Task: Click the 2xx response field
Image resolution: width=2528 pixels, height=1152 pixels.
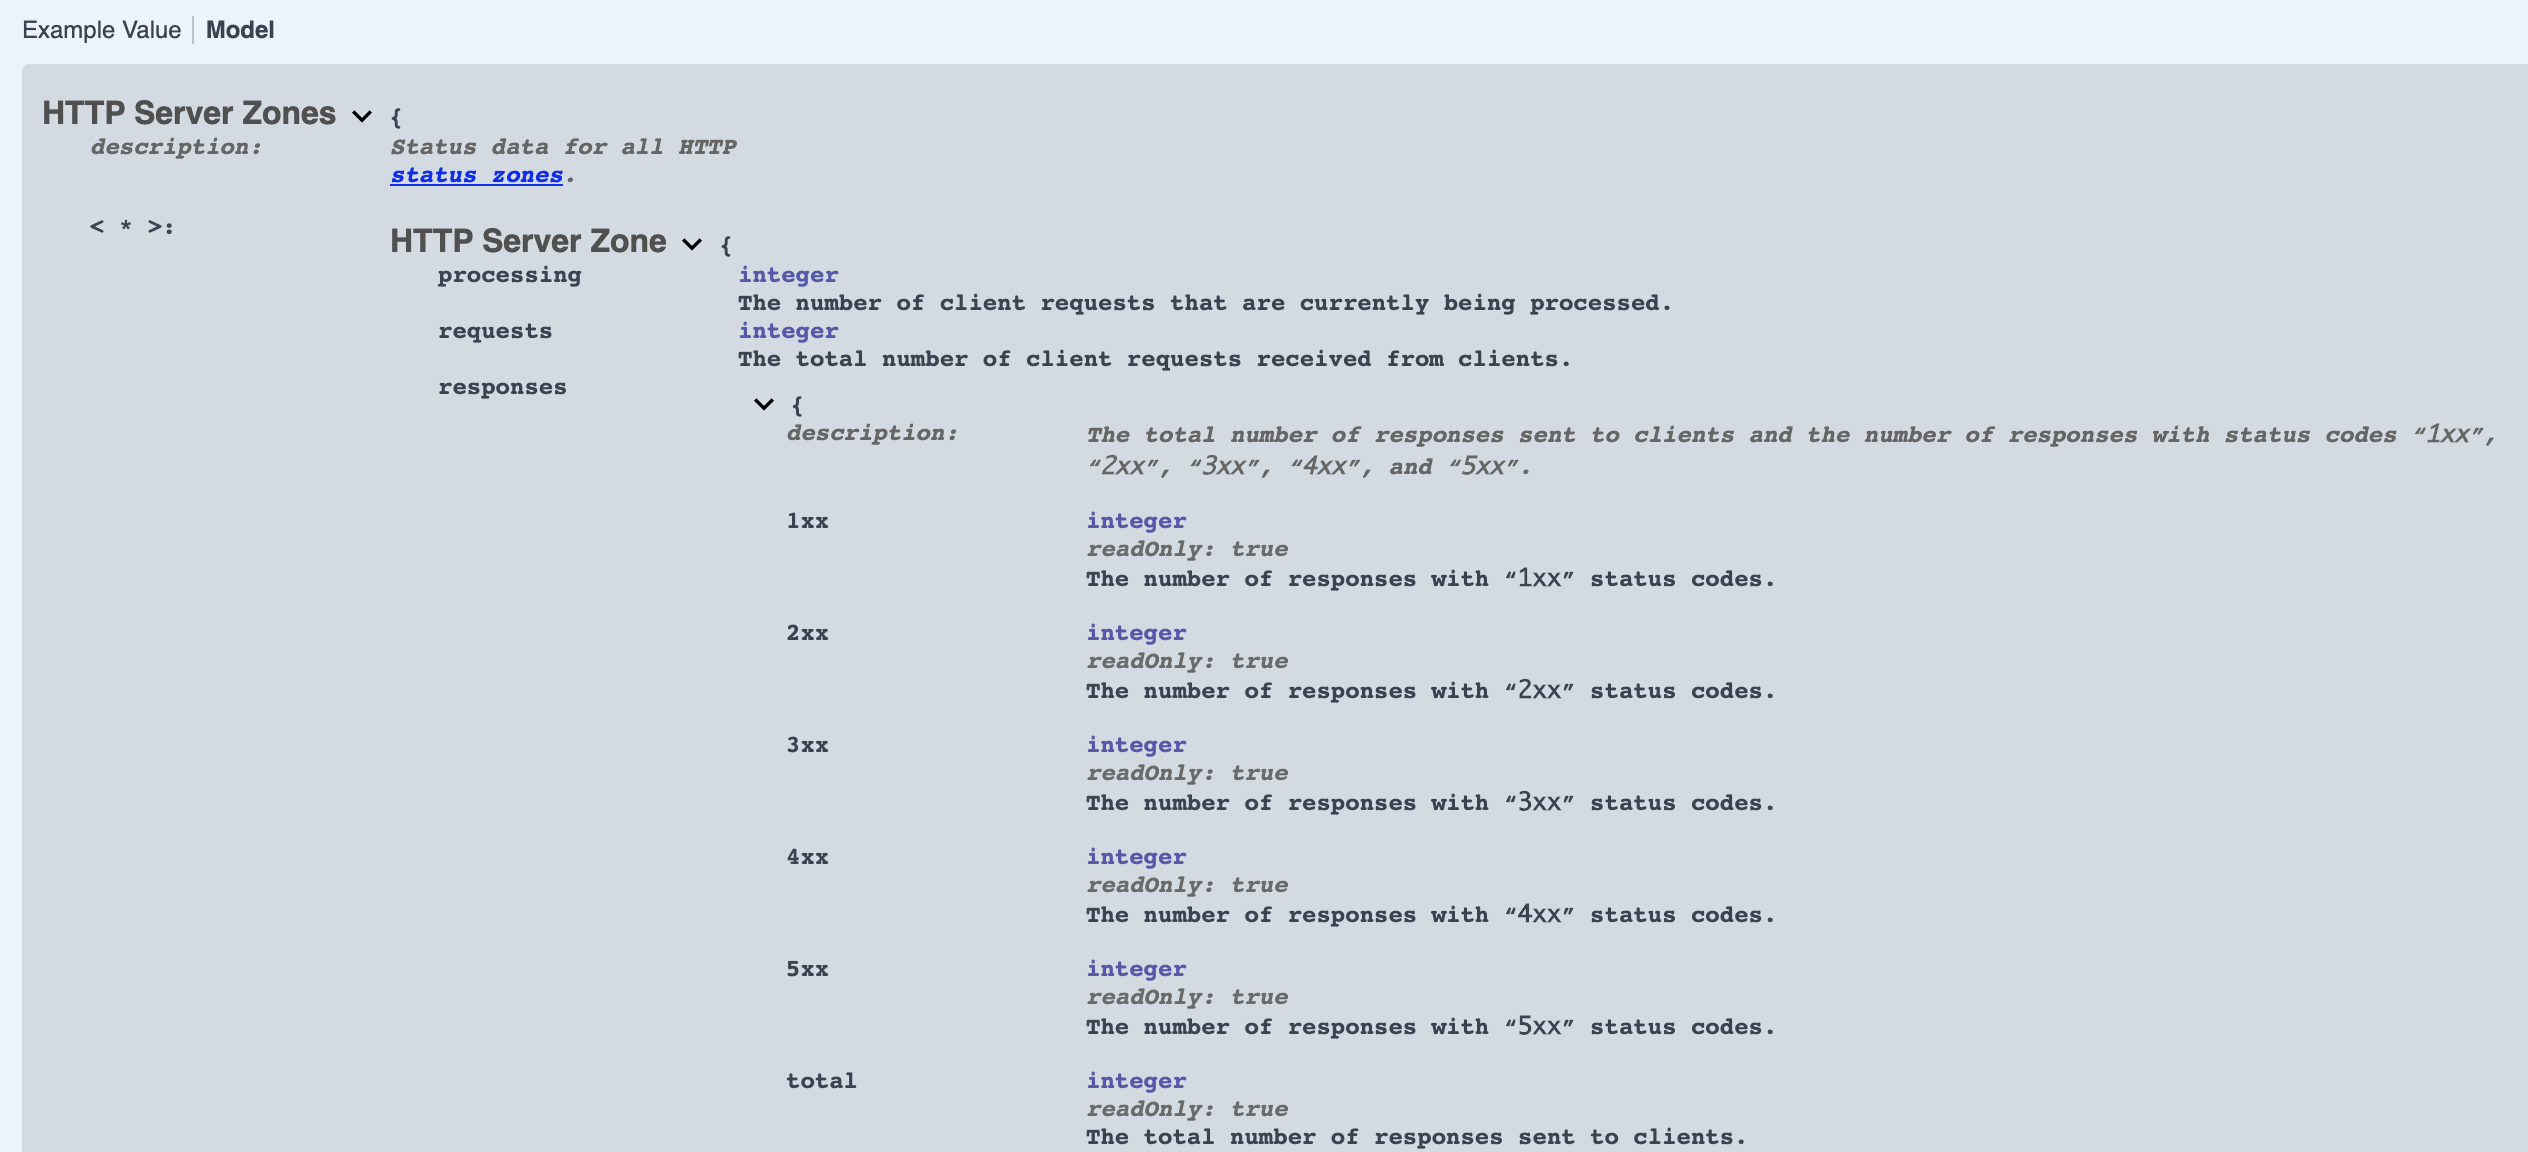Action: click(806, 632)
